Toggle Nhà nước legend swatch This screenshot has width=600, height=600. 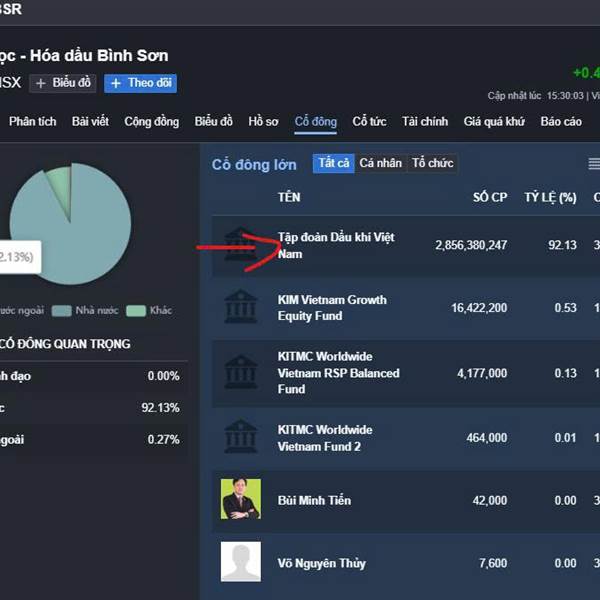coord(61,311)
